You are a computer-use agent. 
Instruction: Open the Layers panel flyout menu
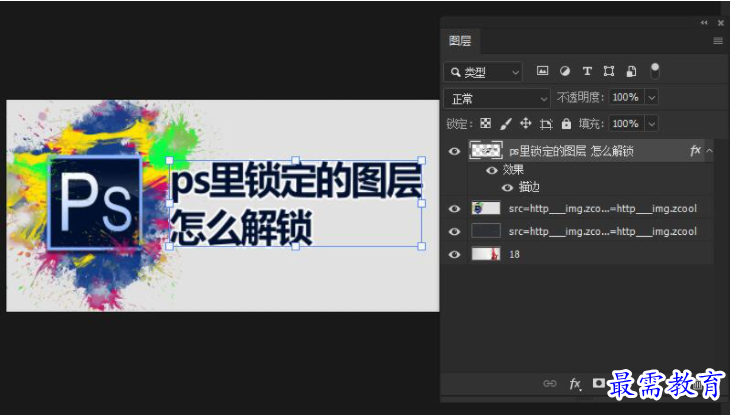coord(718,41)
